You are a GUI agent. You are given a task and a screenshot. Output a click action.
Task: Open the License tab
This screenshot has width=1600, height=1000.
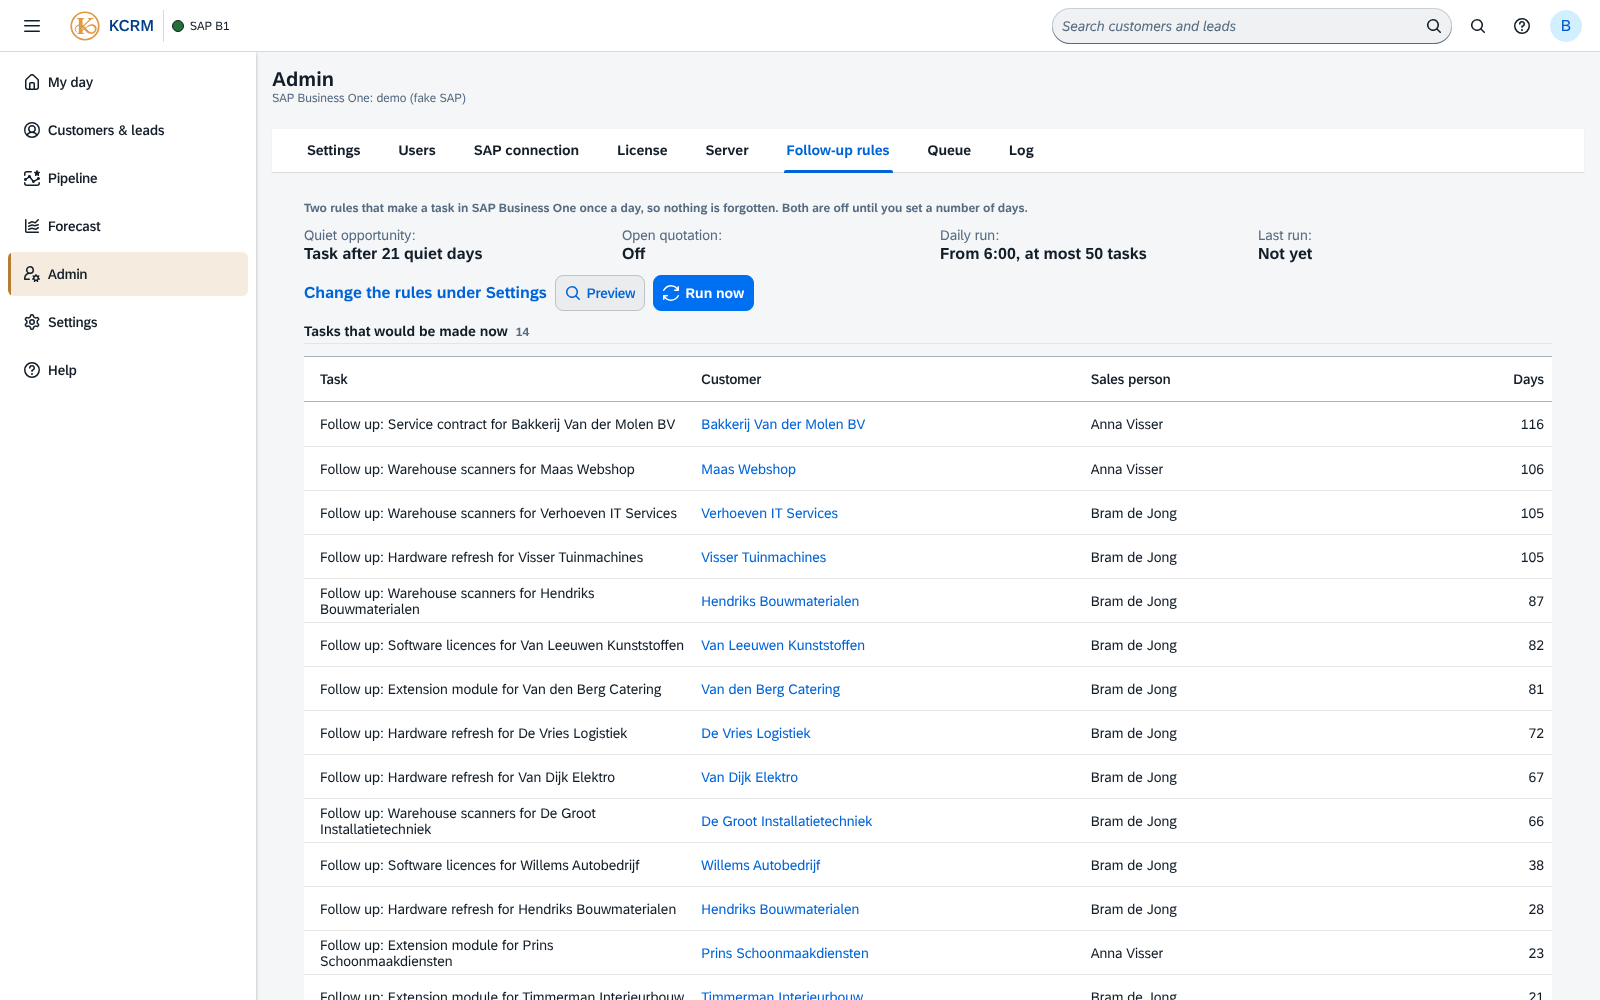coord(642,150)
